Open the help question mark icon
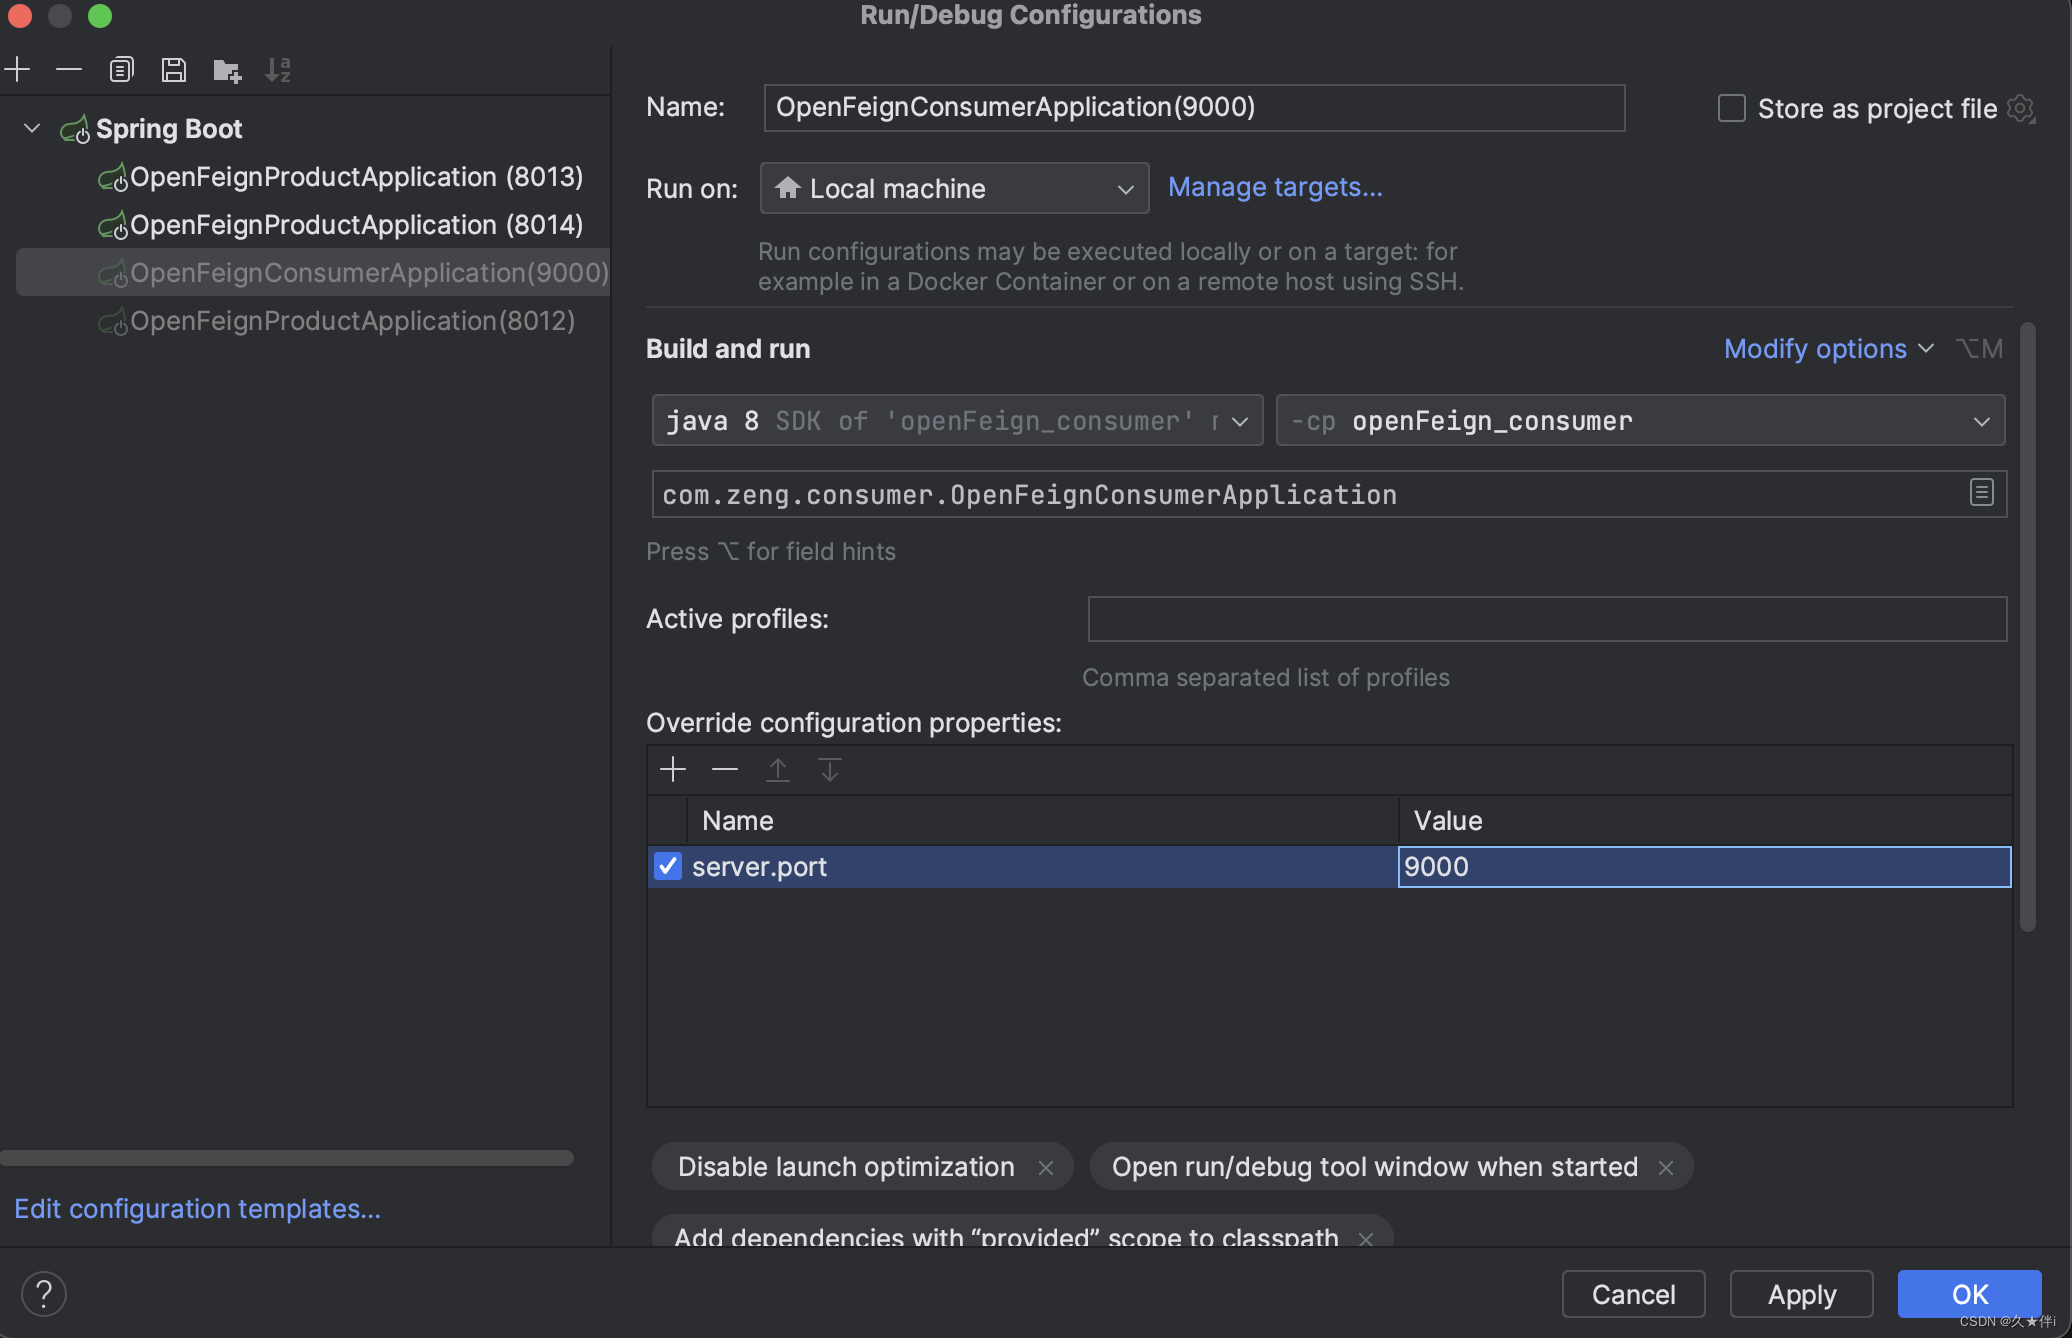Viewport: 2072px width, 1338px height. coord(43,1293)
